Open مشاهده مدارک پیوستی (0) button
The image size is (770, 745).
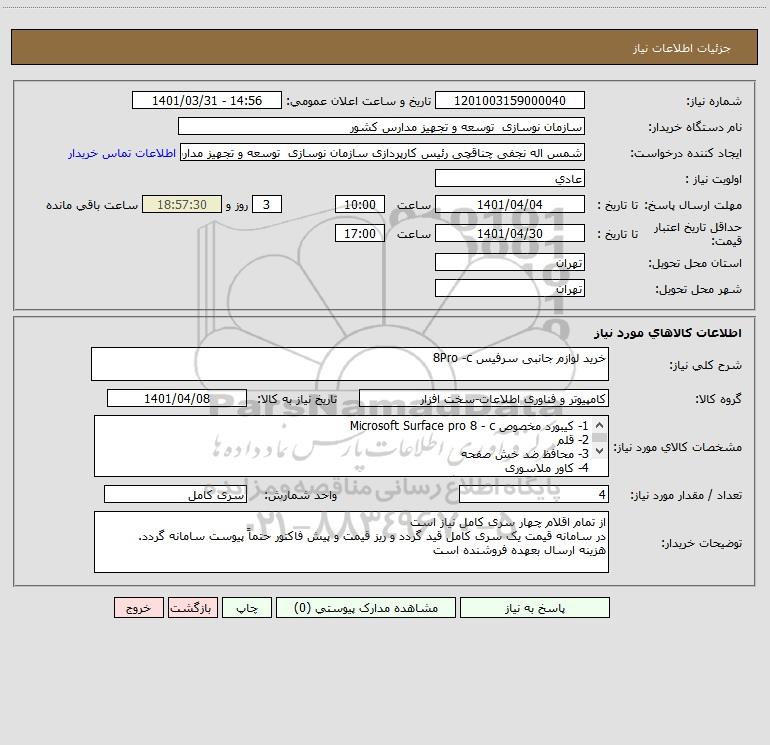[366, 608]
